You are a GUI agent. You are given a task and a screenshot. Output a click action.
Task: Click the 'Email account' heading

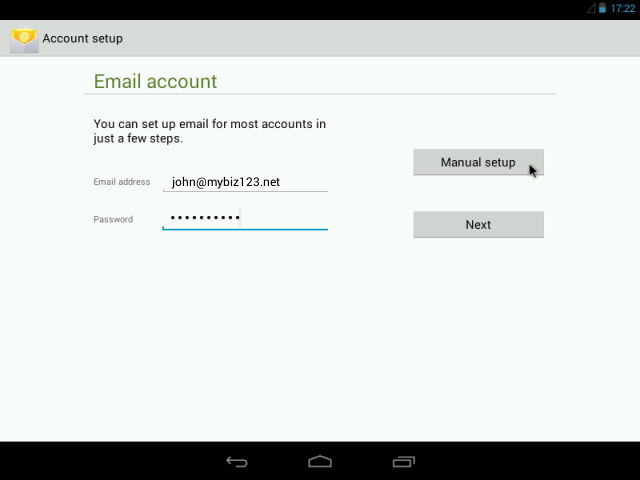click(156, 81)
